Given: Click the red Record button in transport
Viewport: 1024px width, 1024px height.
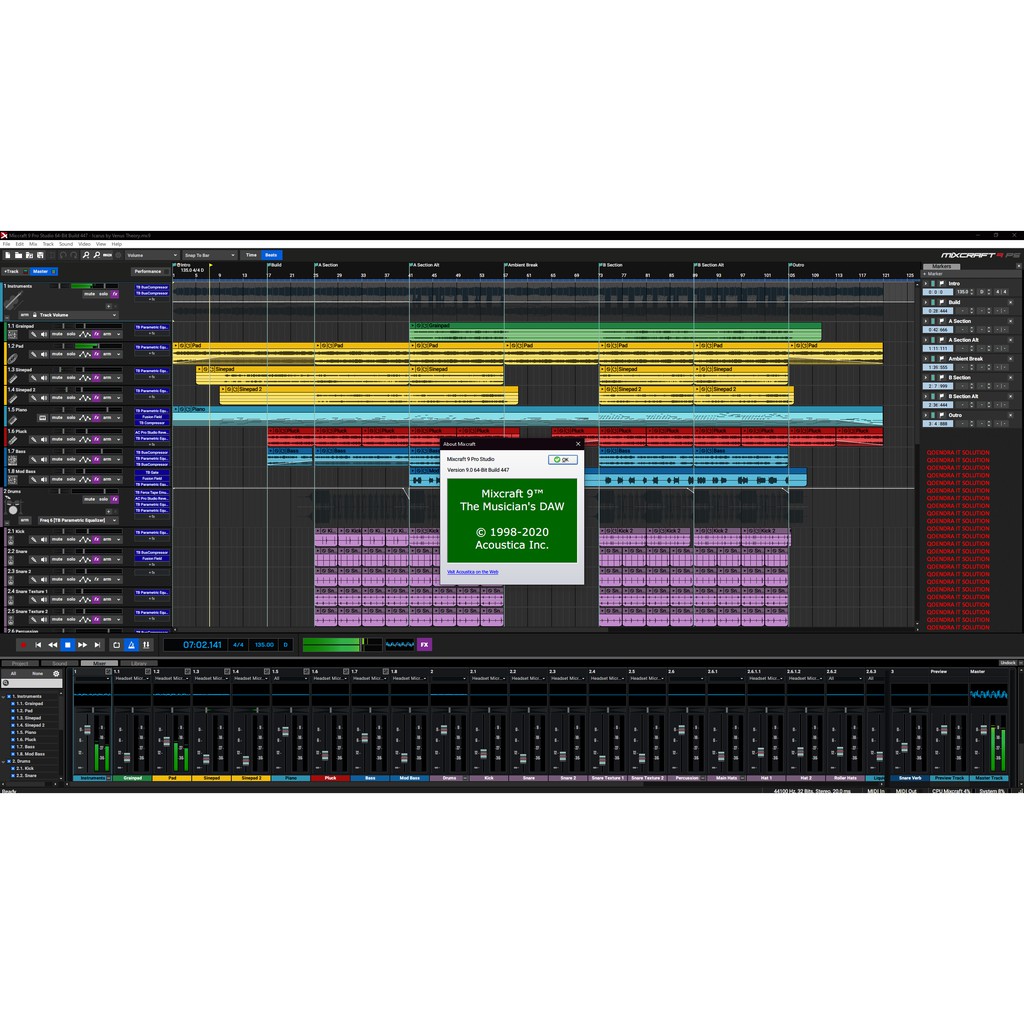Looking at the screenshot, I should (x=23, y=645).
